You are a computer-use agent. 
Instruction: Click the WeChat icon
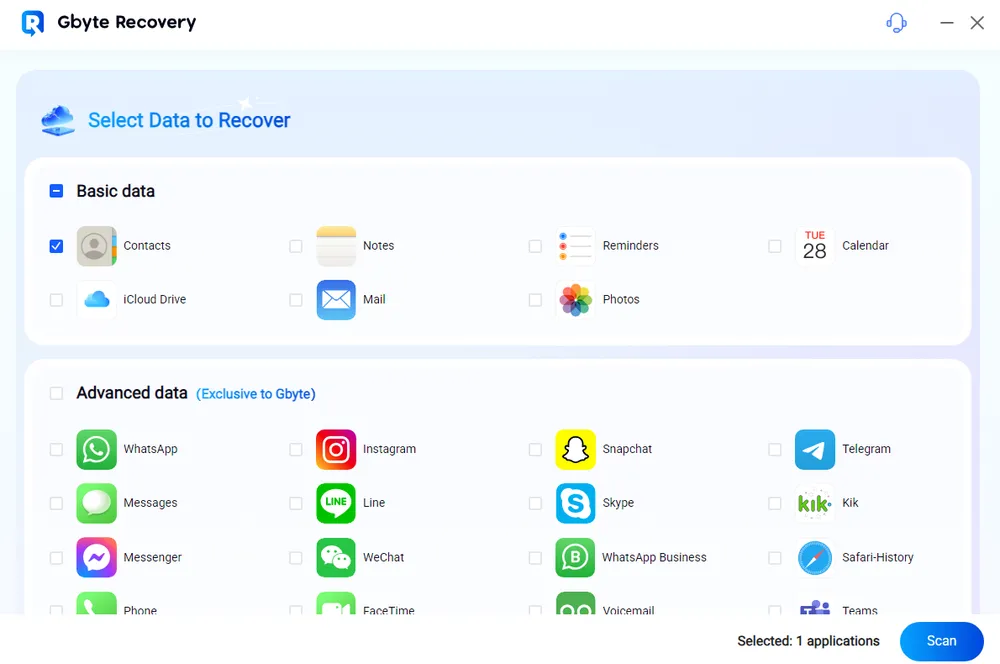(x=336, y=557)
